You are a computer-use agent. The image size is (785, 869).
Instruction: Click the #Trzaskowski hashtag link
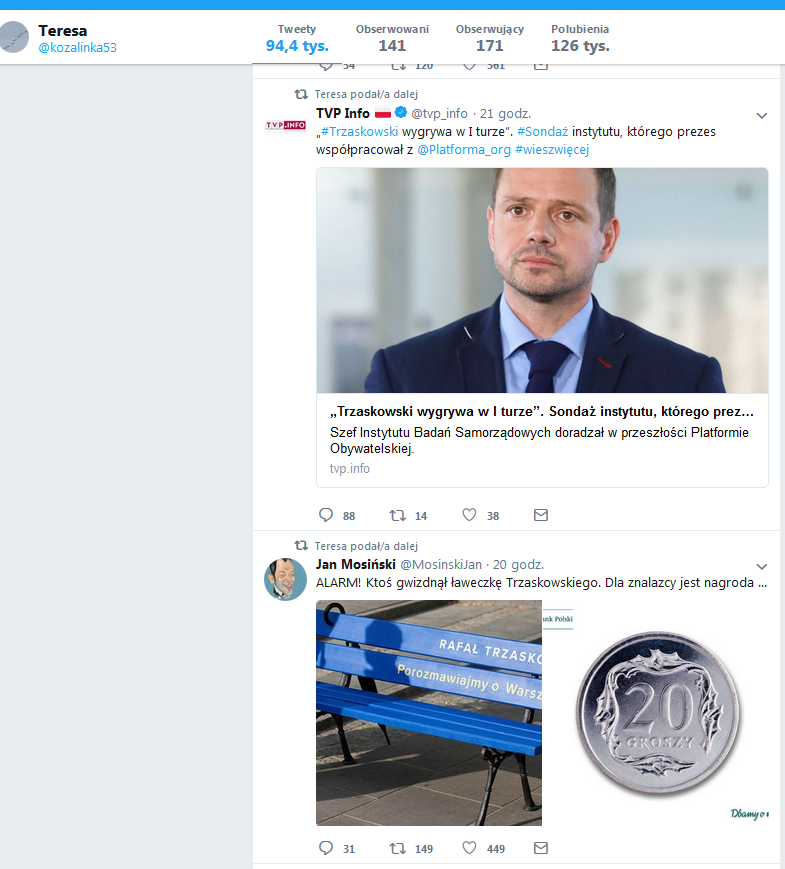point(360,131)
